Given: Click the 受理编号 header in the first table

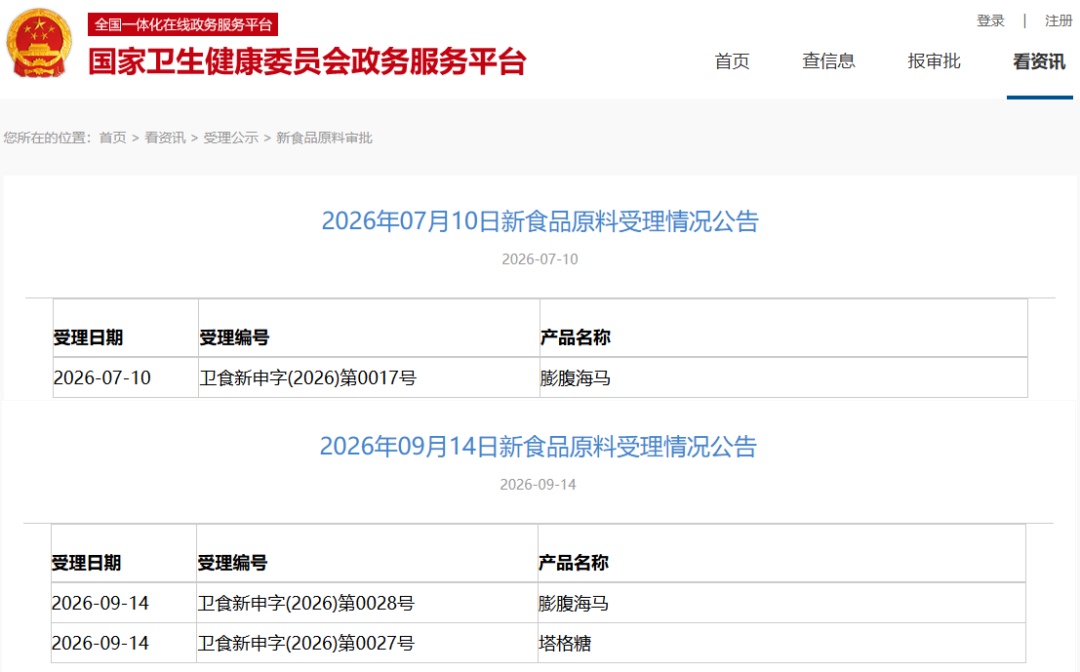Looking at the screenshot, I should [x=234, y=337].
